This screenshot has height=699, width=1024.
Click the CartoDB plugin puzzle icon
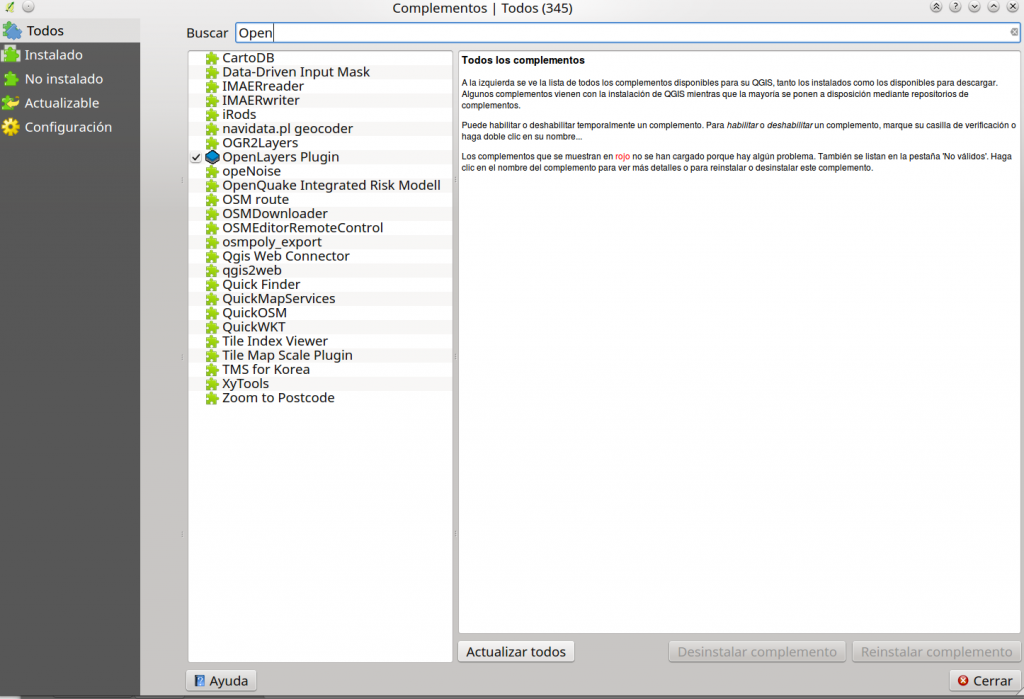click(212, 58)
